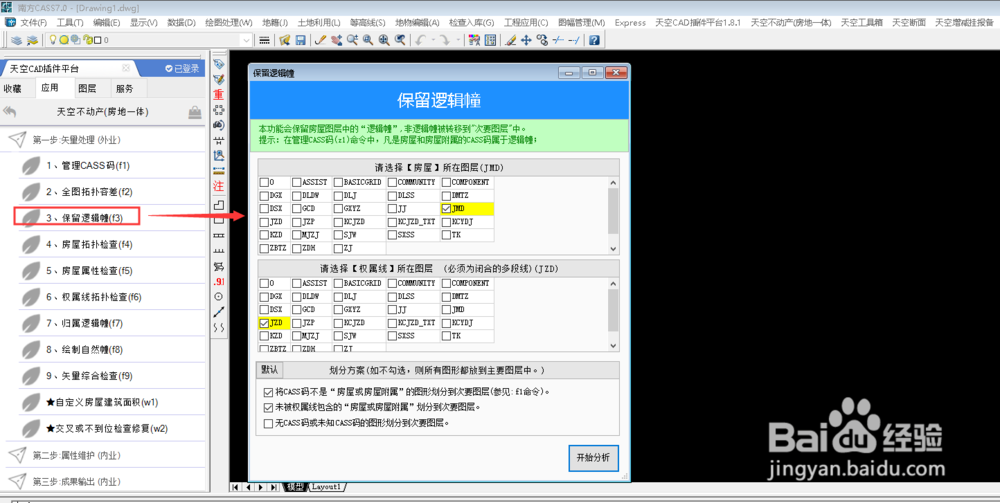
Task: Click the 默认 button in dialog
Action: pos(269,370)
